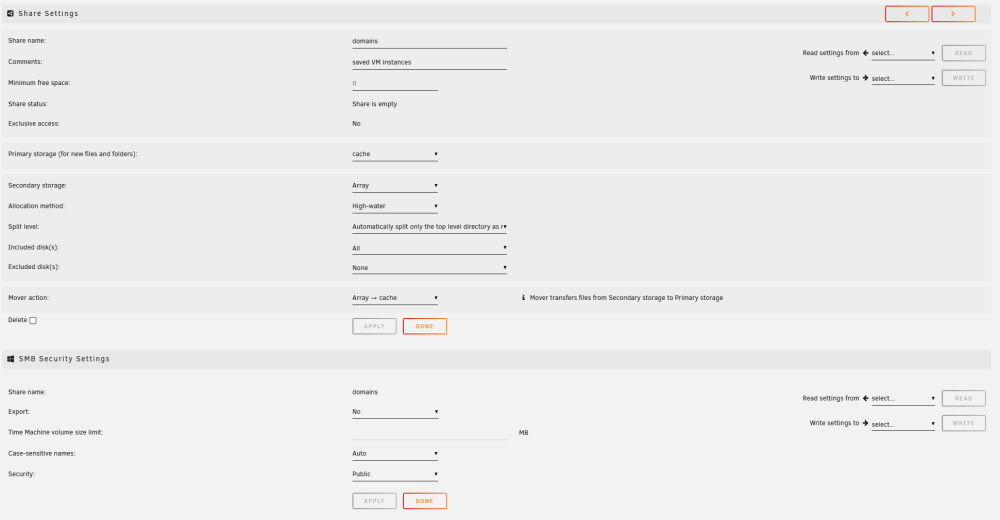Open SMB Read settings from select dropdown

[x=903, y=399]
